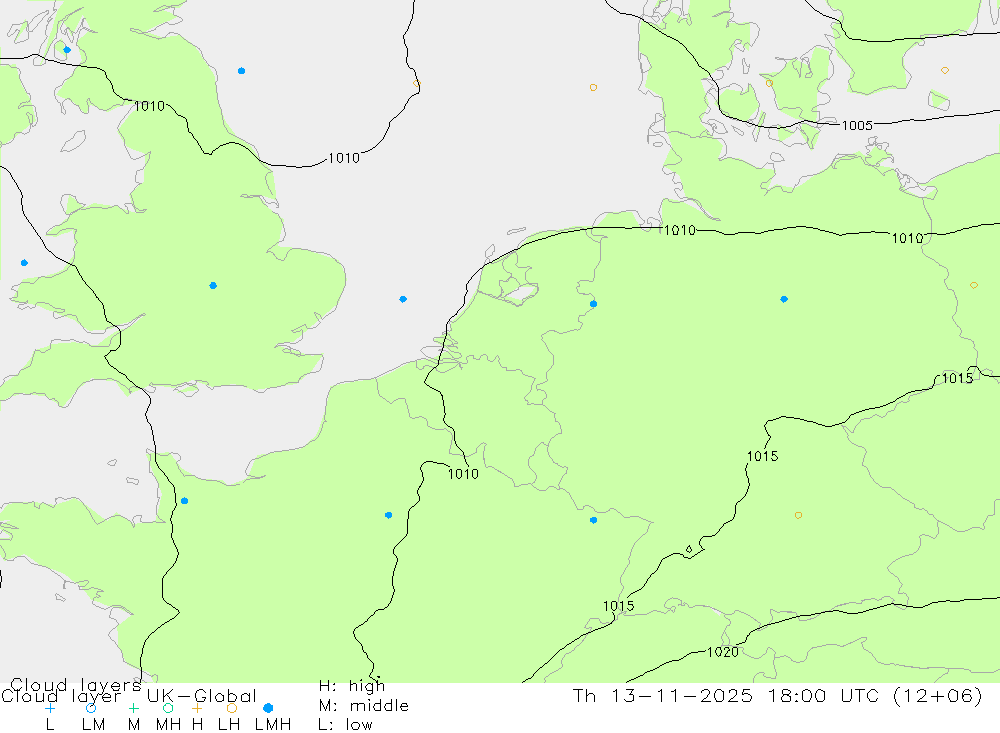
Task: Select the blue cloud marker over western Scotland
Action: (x=67, y=50)
